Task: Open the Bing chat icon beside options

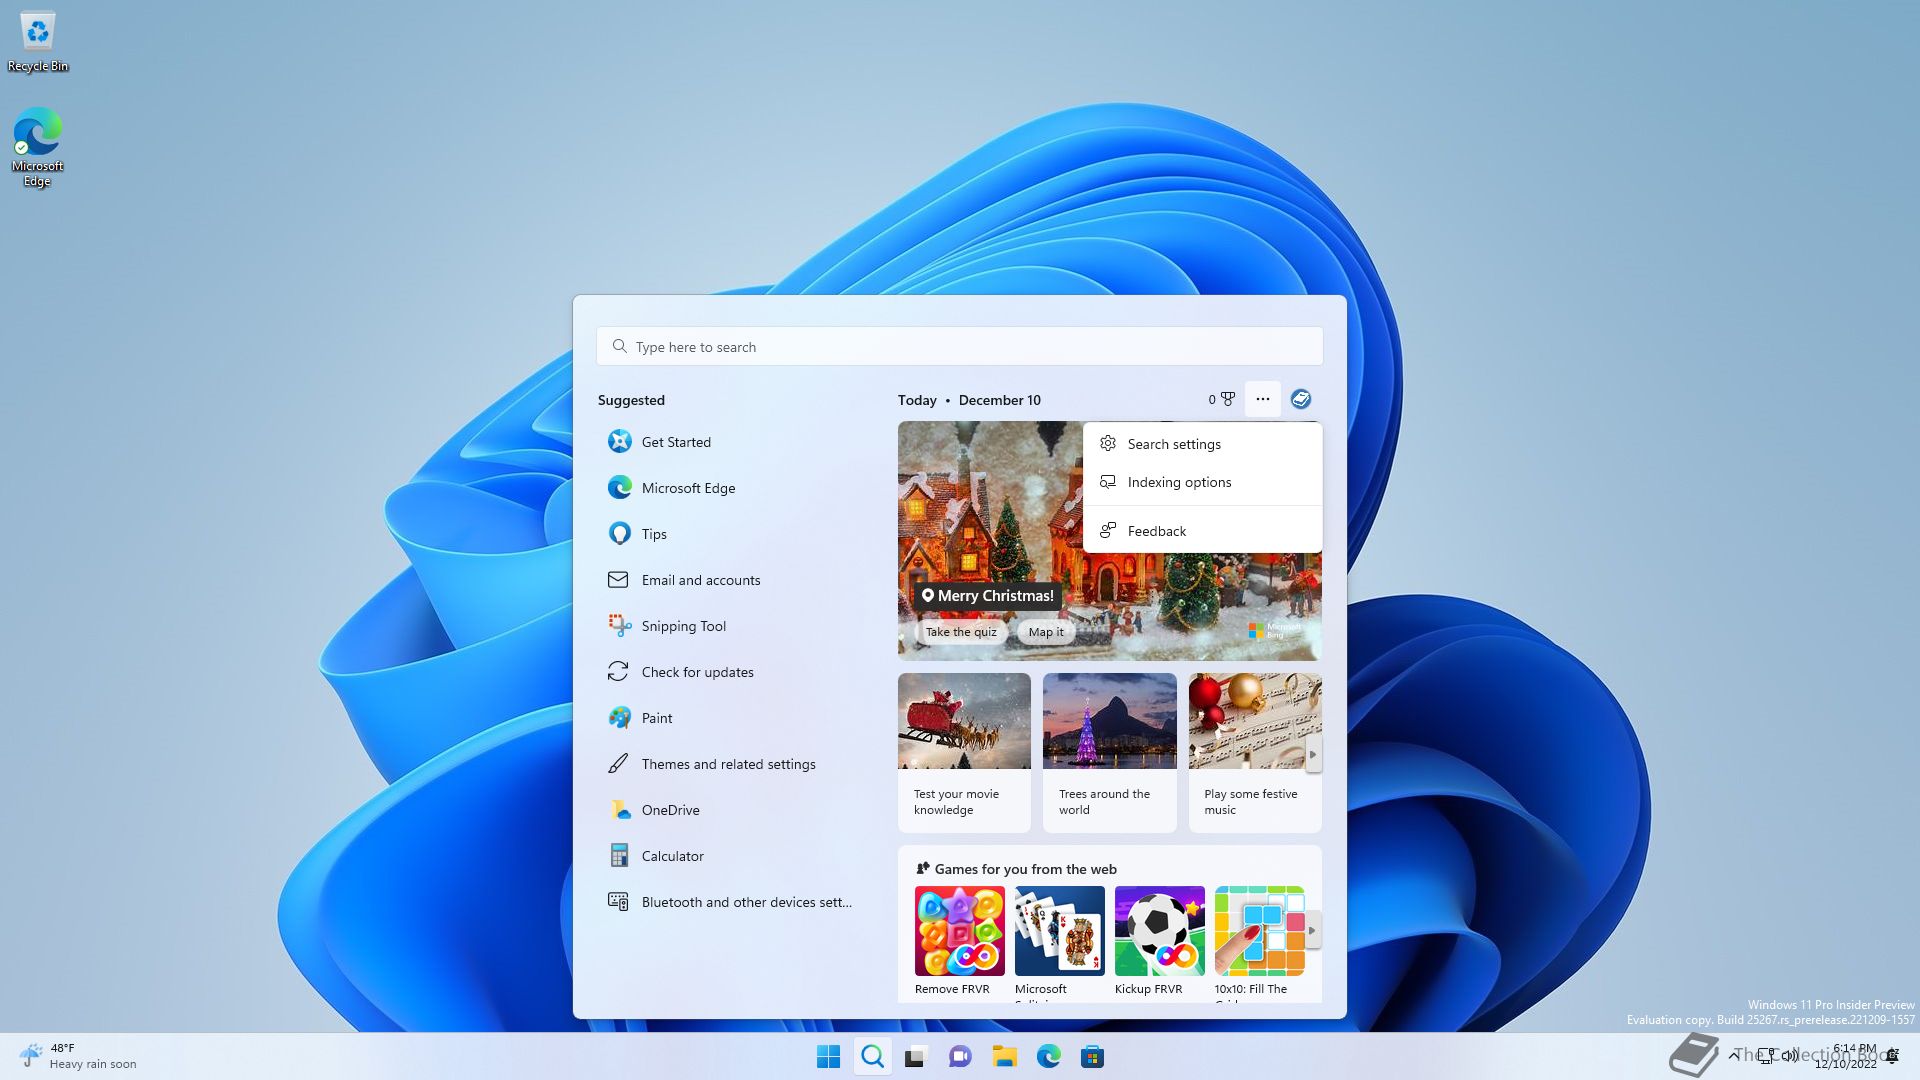Action: click(x=1301, y=399)
